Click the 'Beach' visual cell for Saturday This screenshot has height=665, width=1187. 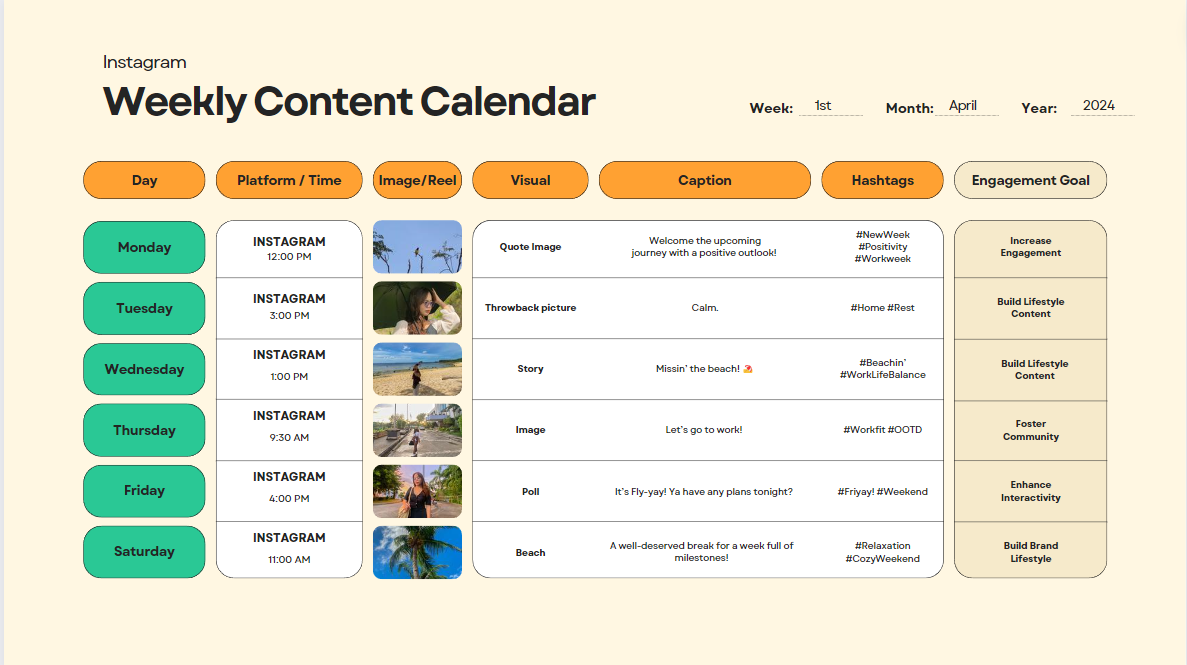tap(530, 552)
